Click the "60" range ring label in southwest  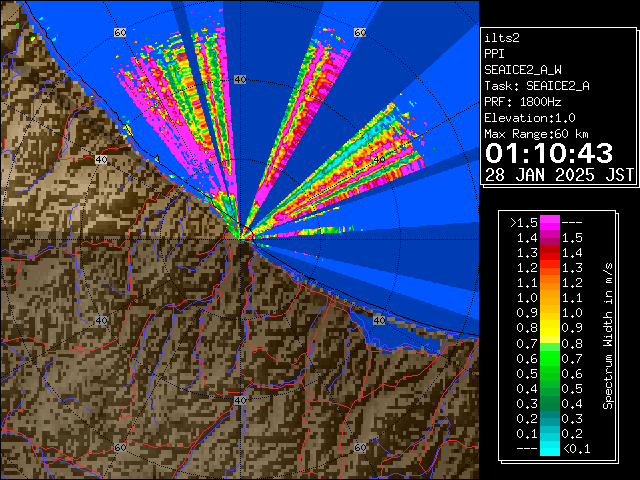[120, 447]
